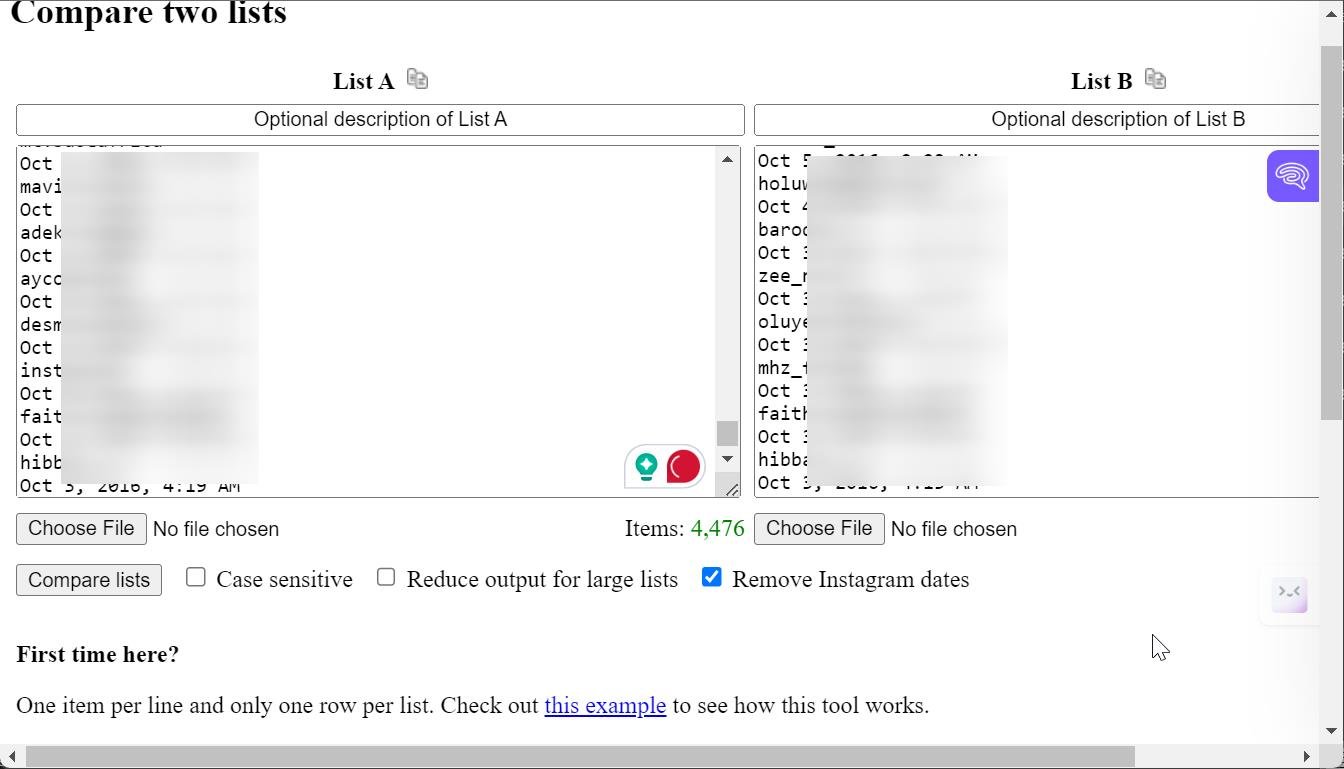Click the 'First time here?' heading
The height and width of the screenshot is (769, 1344).
pos(98,654)
